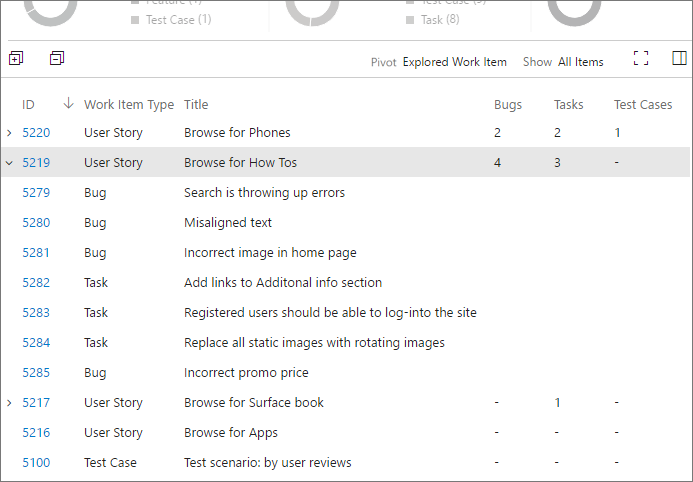Click the expand all rows icon
Image resolution: width=693 pixels, height=482 pixels.
[x=15, y=59]
